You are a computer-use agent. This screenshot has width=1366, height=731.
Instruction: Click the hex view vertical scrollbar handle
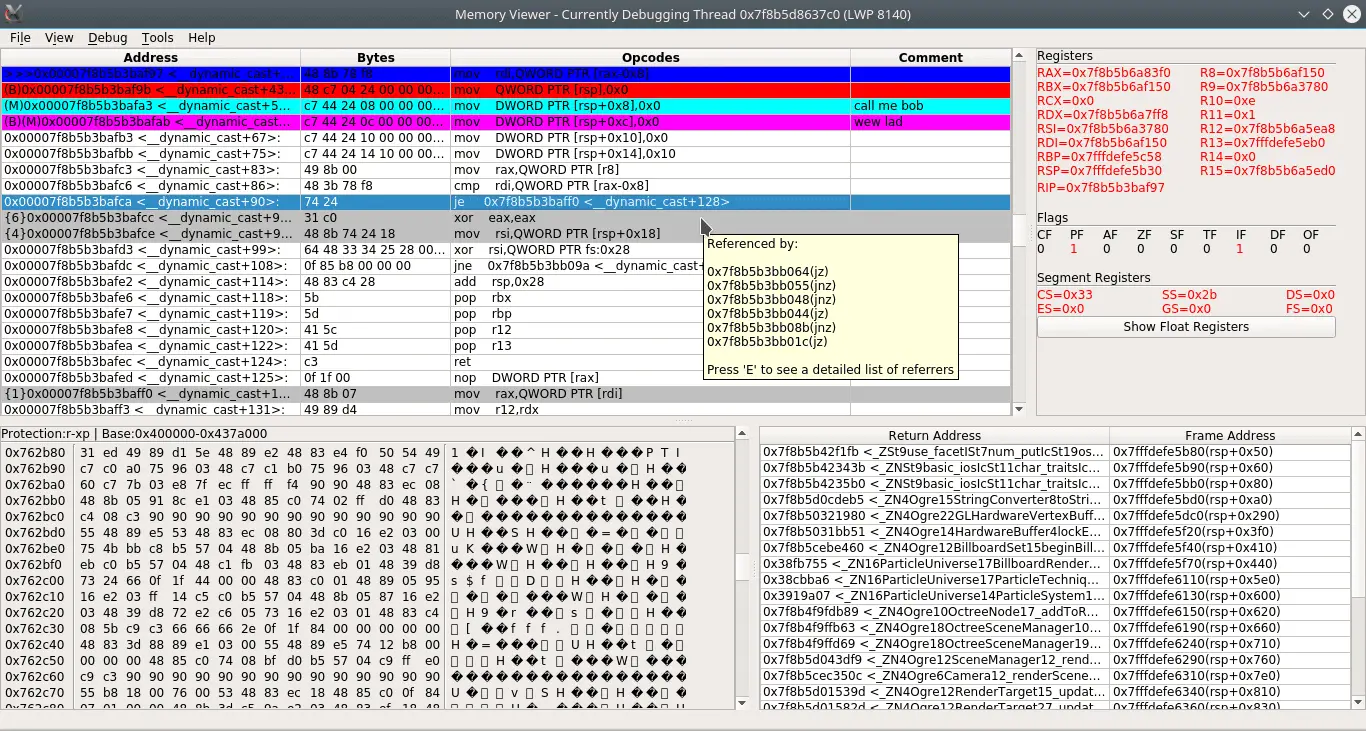tap(742, 568)
